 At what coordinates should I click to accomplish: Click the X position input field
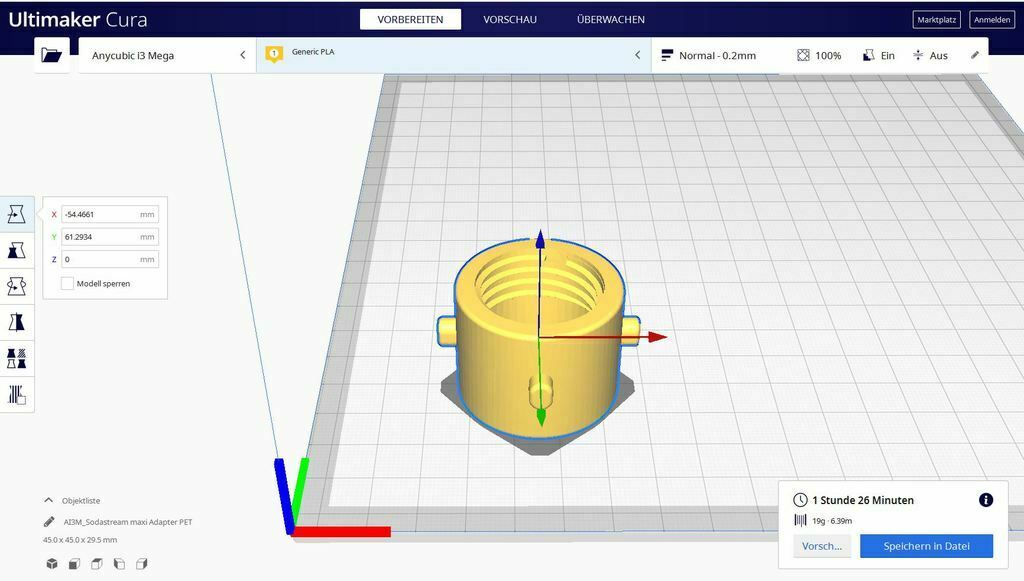click(x=110, y=214)
